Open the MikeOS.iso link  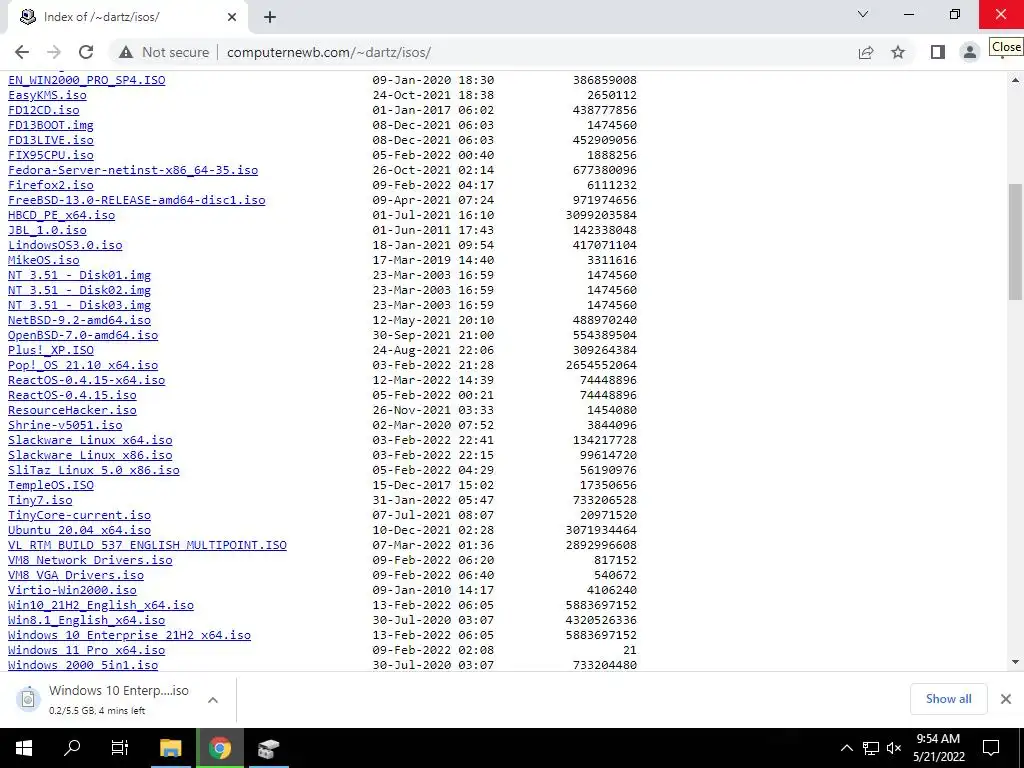click(x=43, y=260)
